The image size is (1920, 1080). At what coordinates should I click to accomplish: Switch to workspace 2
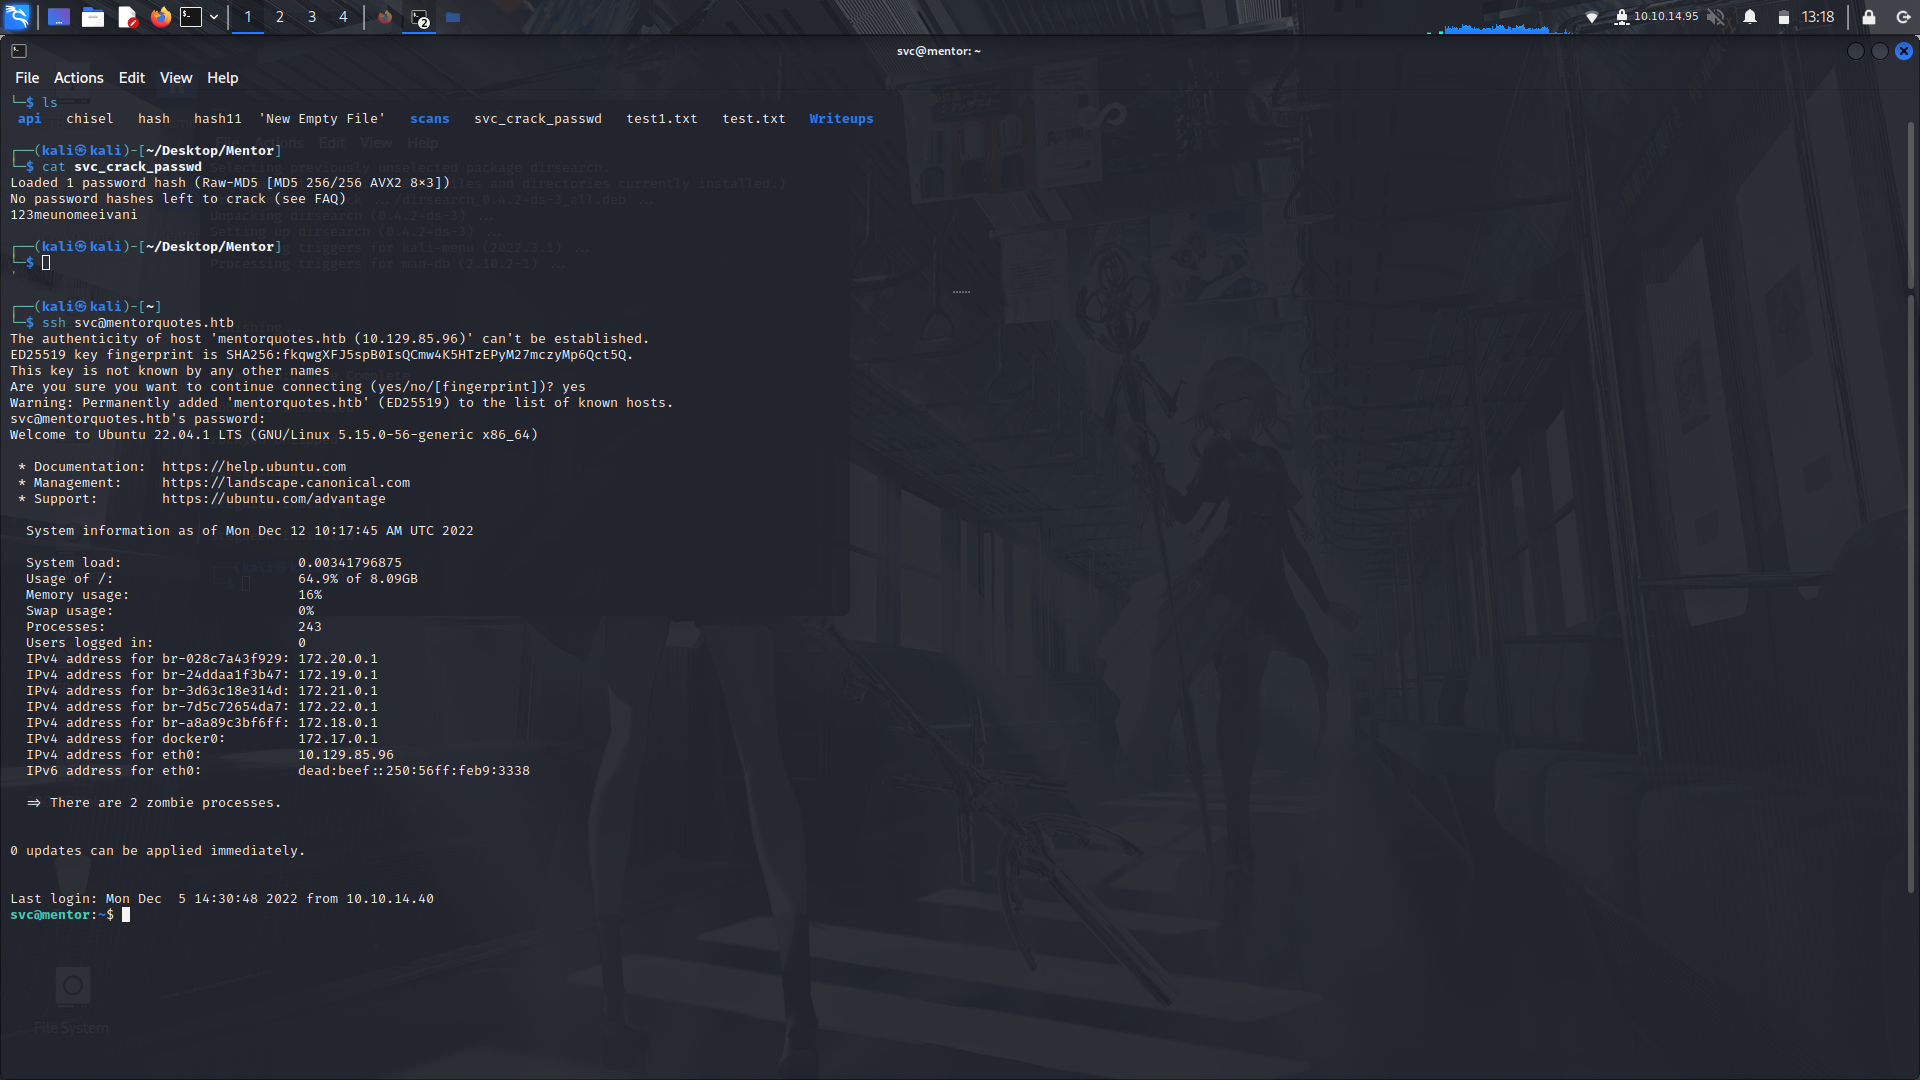tap(279, 17)
